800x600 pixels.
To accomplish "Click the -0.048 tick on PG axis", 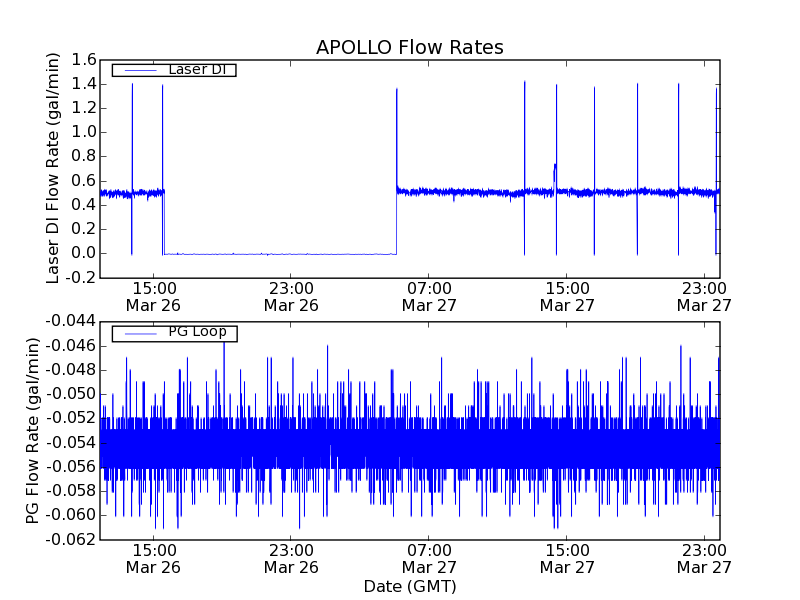I will coord(71,370).
